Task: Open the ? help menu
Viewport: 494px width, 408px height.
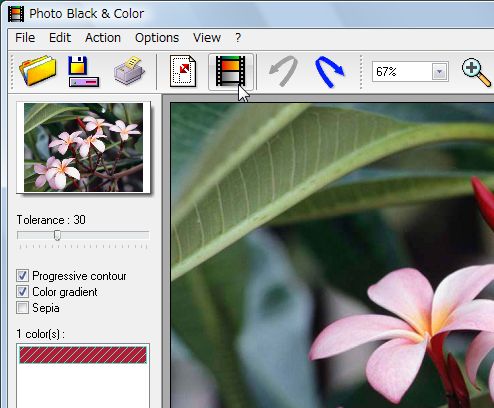Action: 238,38
